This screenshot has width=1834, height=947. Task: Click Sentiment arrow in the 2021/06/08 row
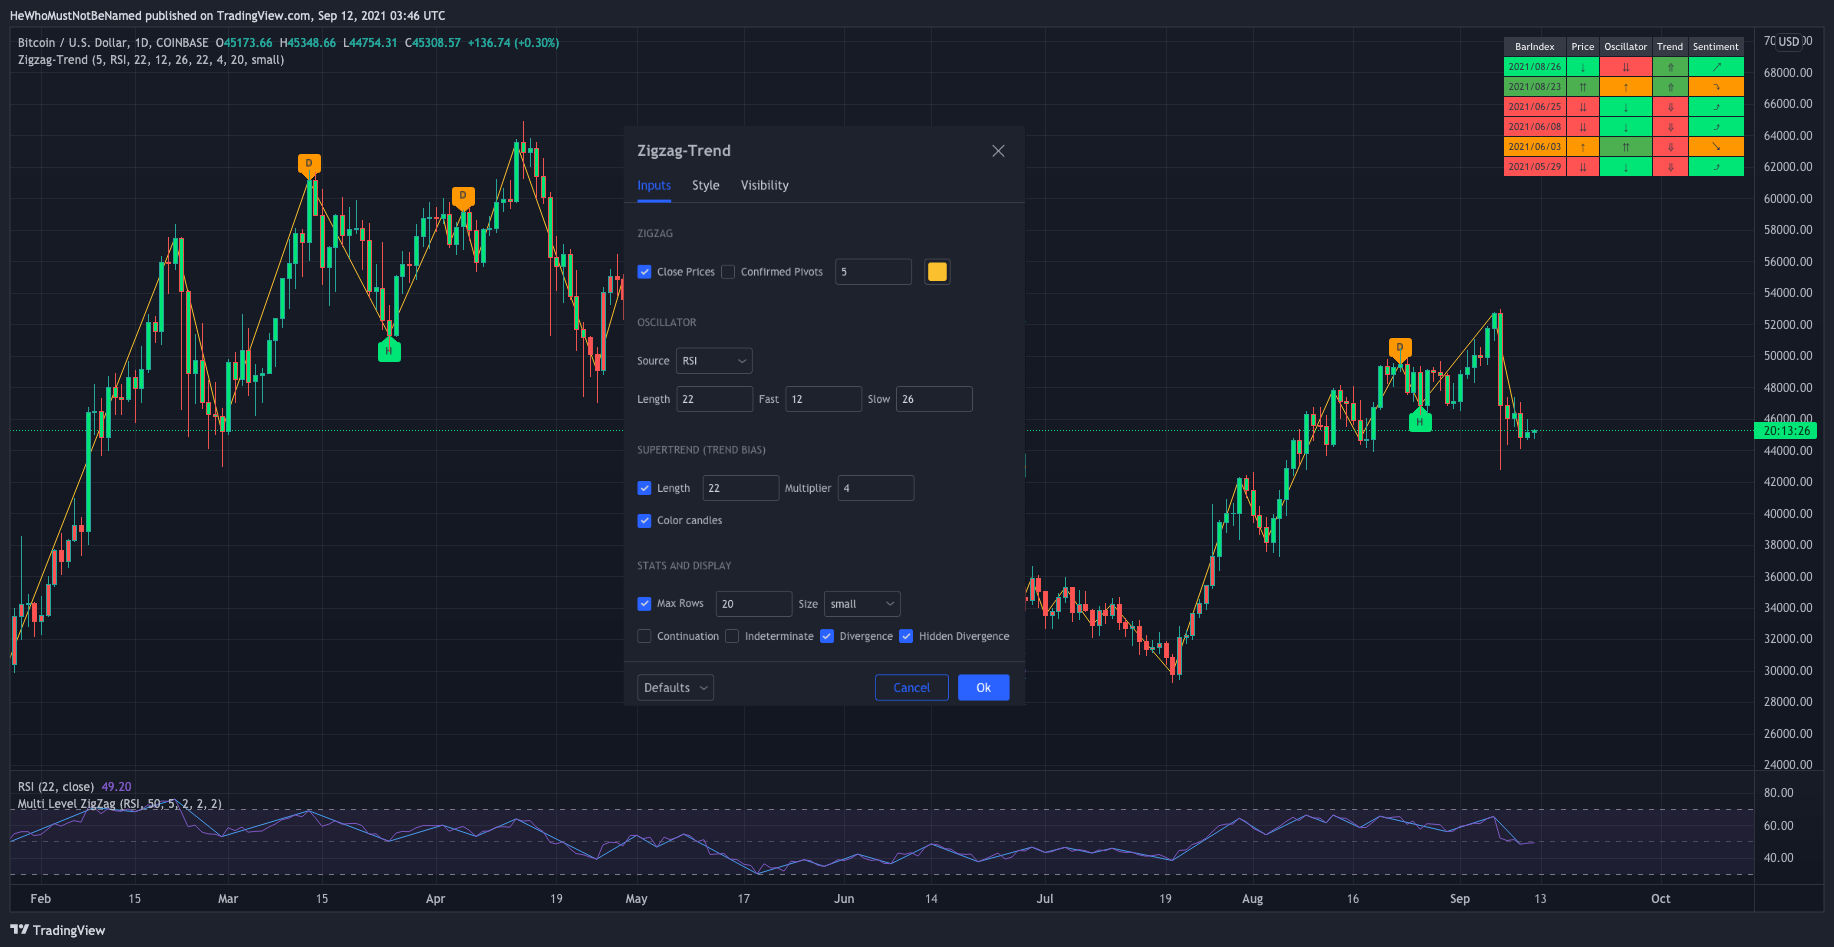click(1716, 127)
